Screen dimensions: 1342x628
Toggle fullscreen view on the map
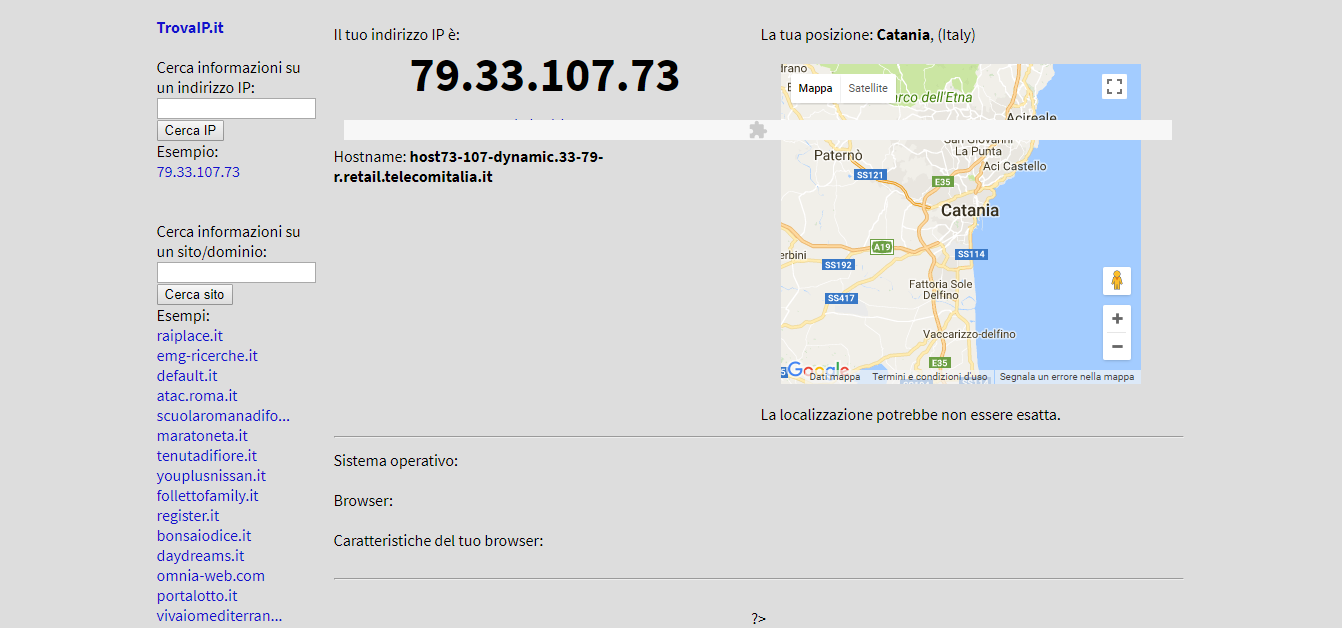click(x=1115, y=86)
